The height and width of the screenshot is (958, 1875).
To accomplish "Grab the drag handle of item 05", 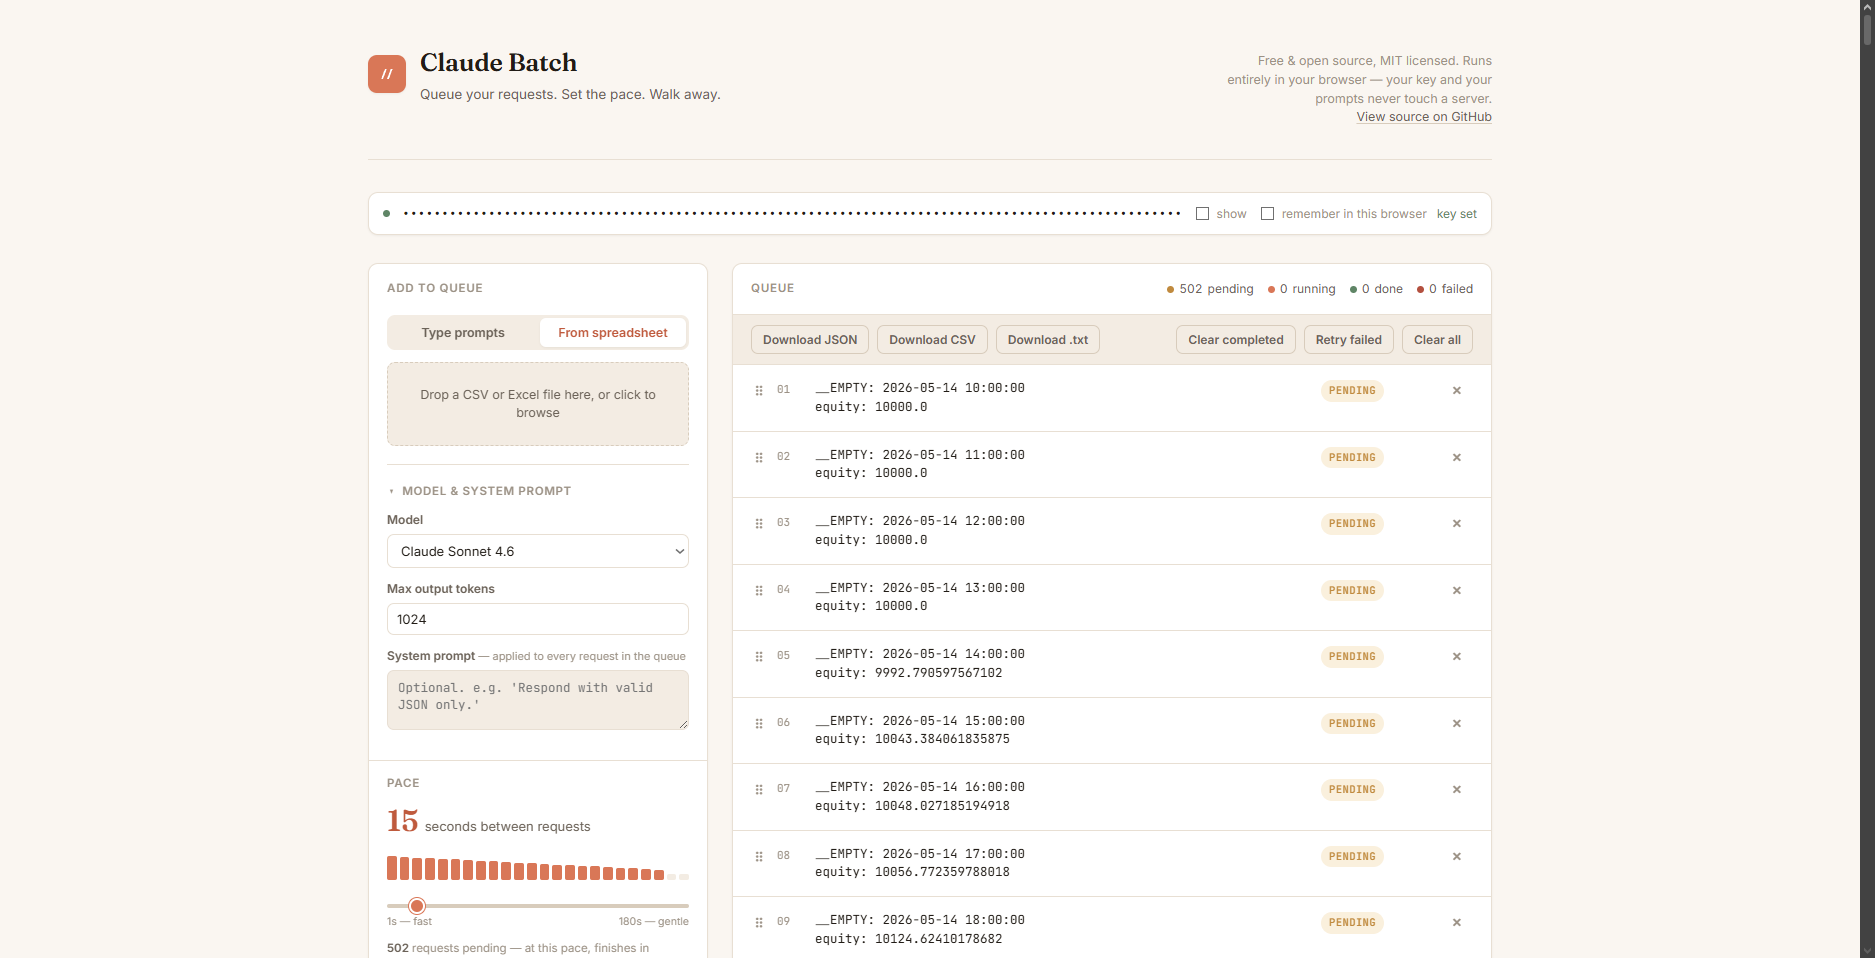I will point(759,657).
